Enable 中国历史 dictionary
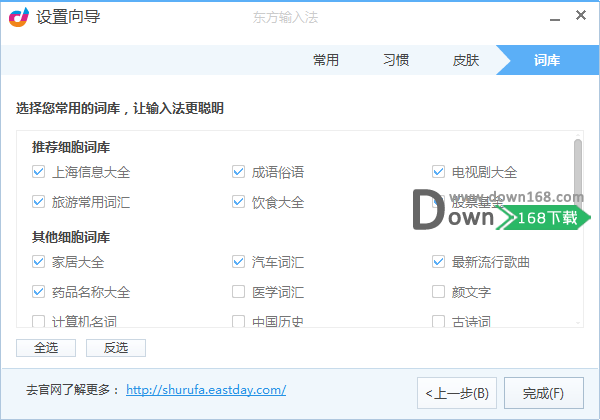This screenshot has height=420, width=600. (238, 321)
